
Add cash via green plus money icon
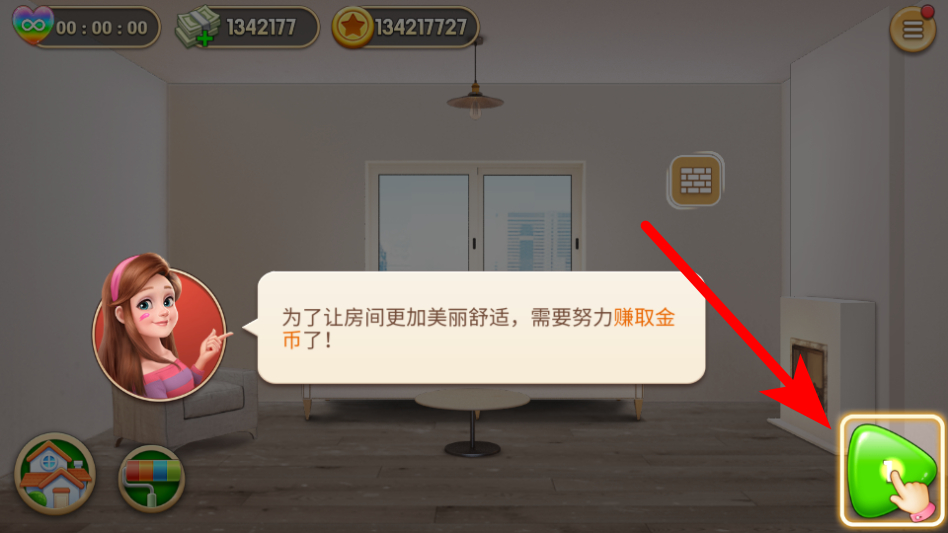(x=198, y=27)
